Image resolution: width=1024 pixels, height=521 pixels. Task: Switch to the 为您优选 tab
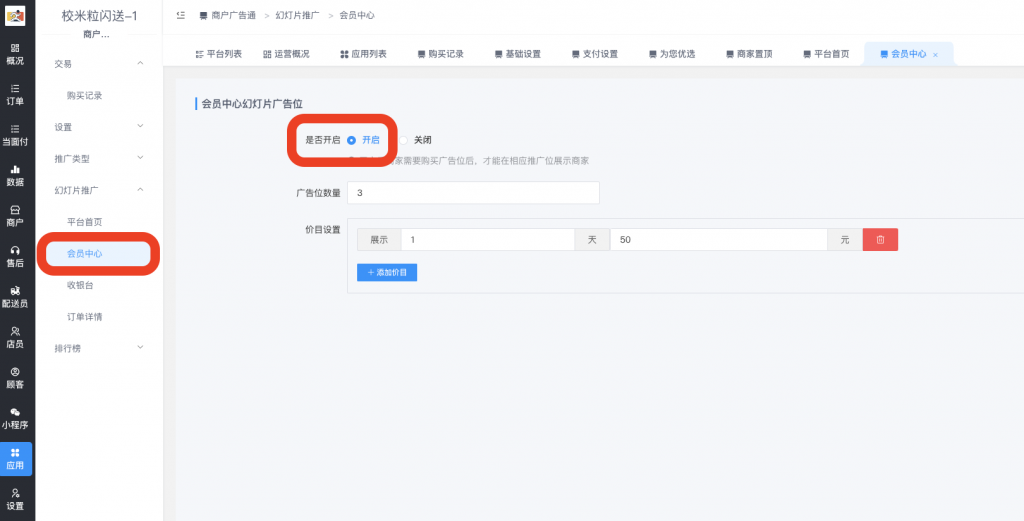[x=672, y=54]
